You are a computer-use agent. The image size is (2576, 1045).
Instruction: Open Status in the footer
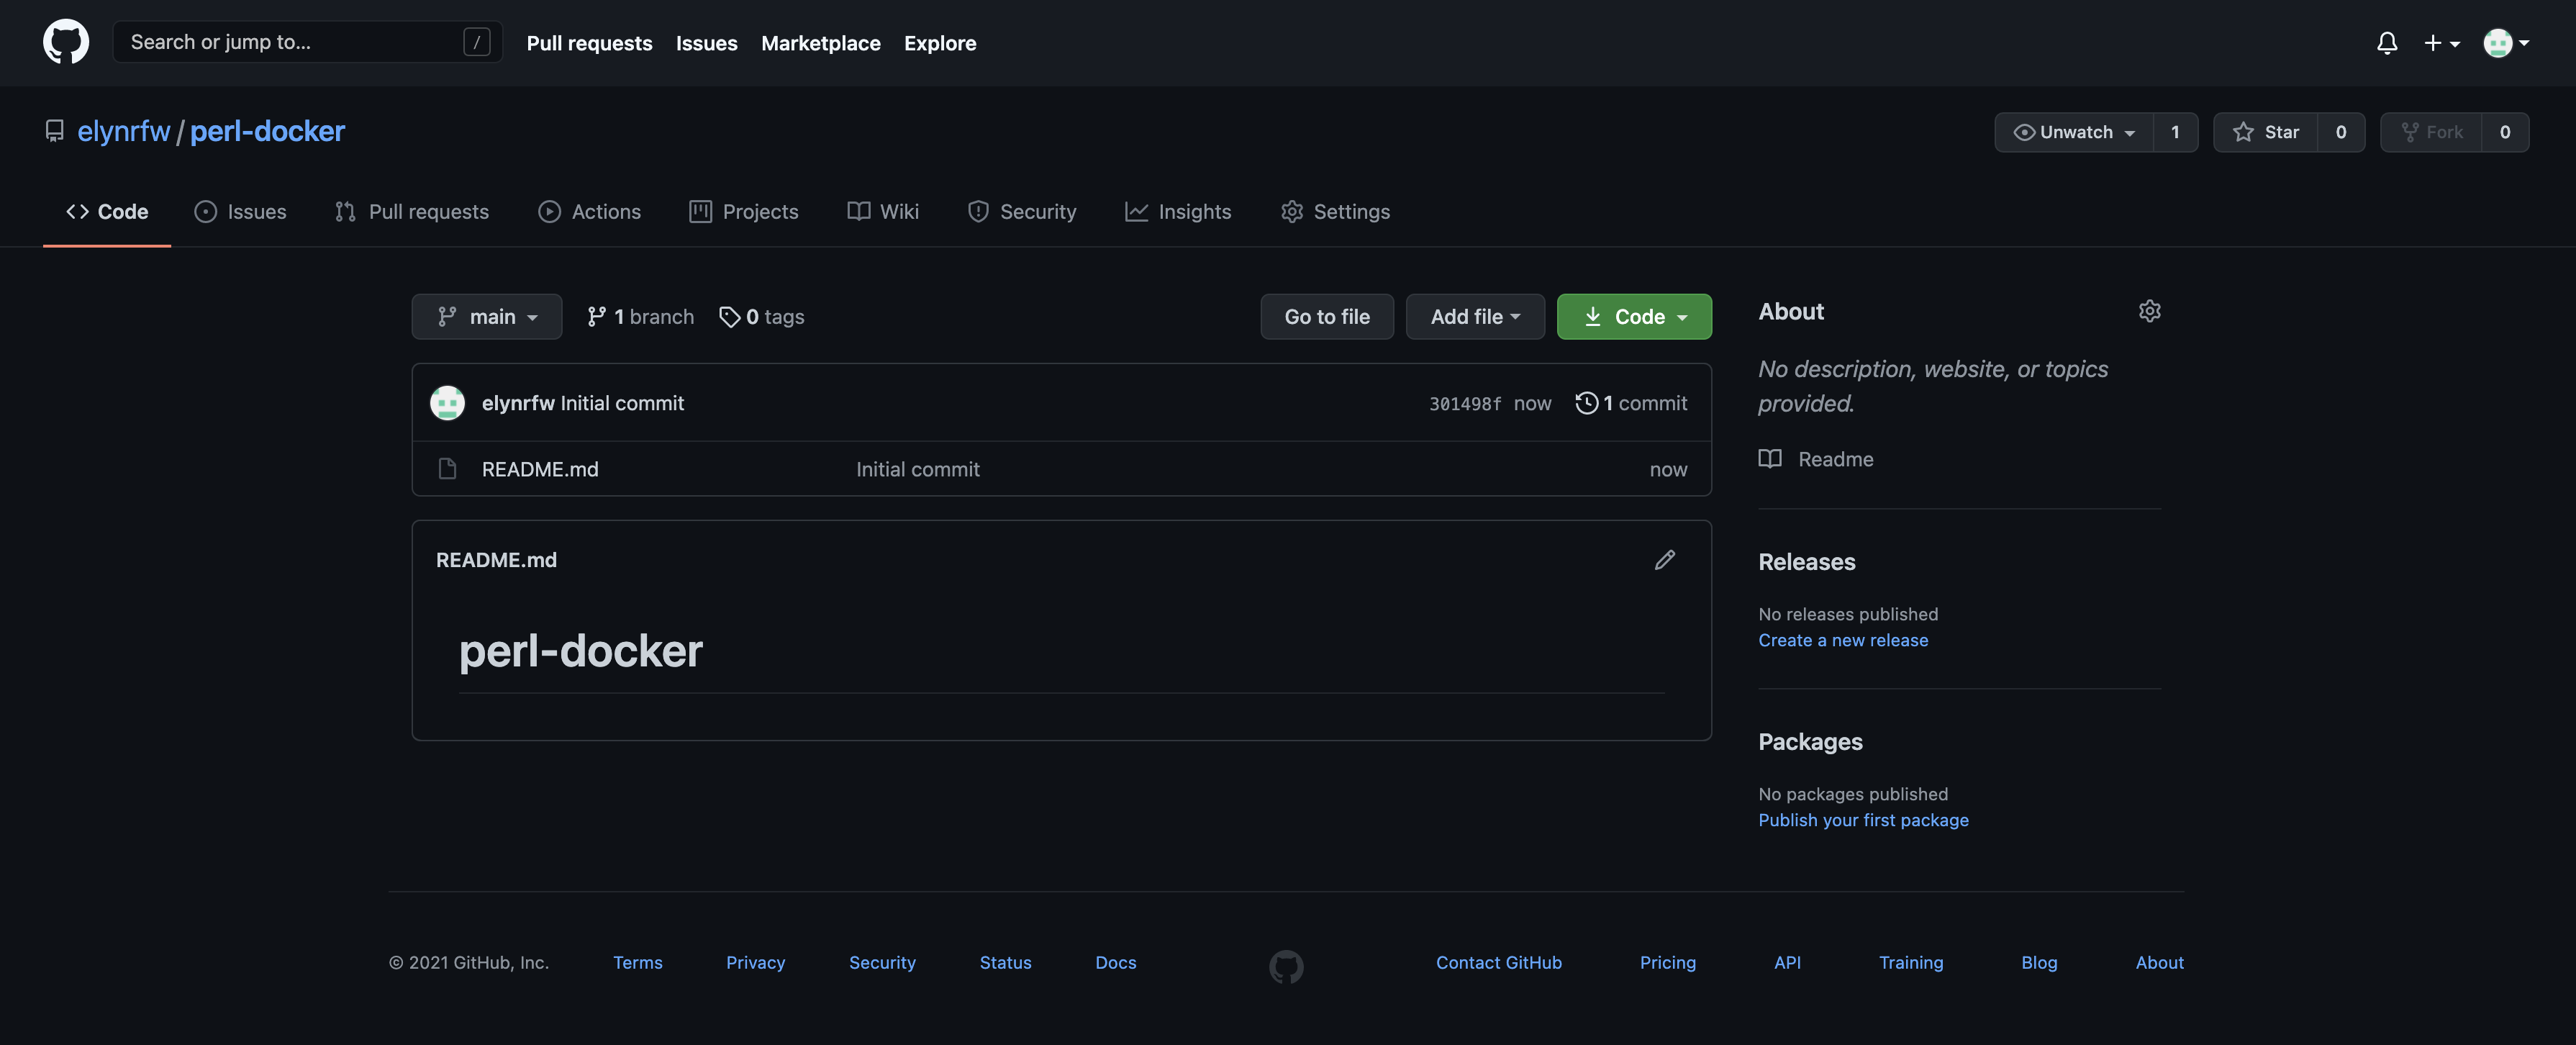click(1005, 962)
